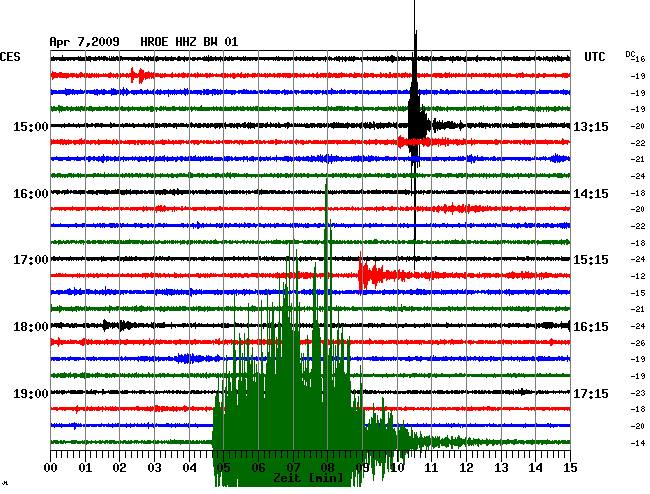Screen dimensions: 650x494
Task: Click minute tick label "00"
Action: point(51,468)
